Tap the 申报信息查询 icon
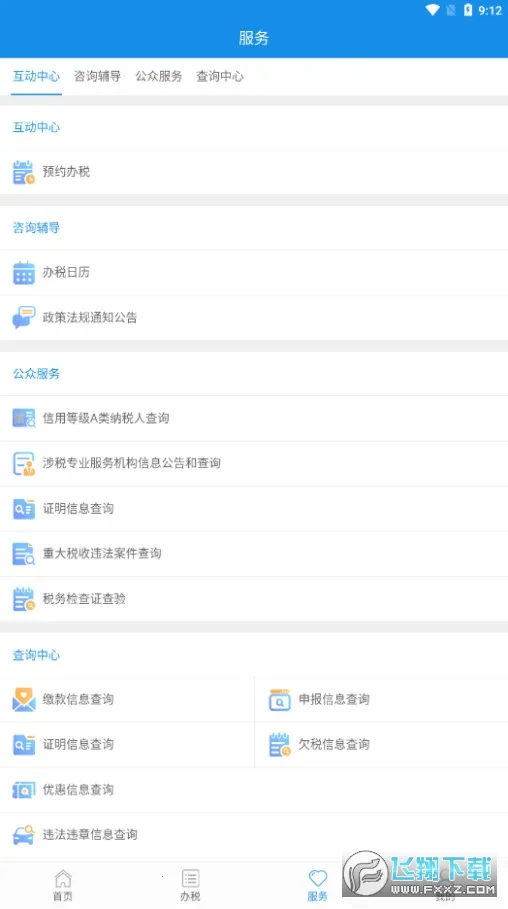 [280, 700]
